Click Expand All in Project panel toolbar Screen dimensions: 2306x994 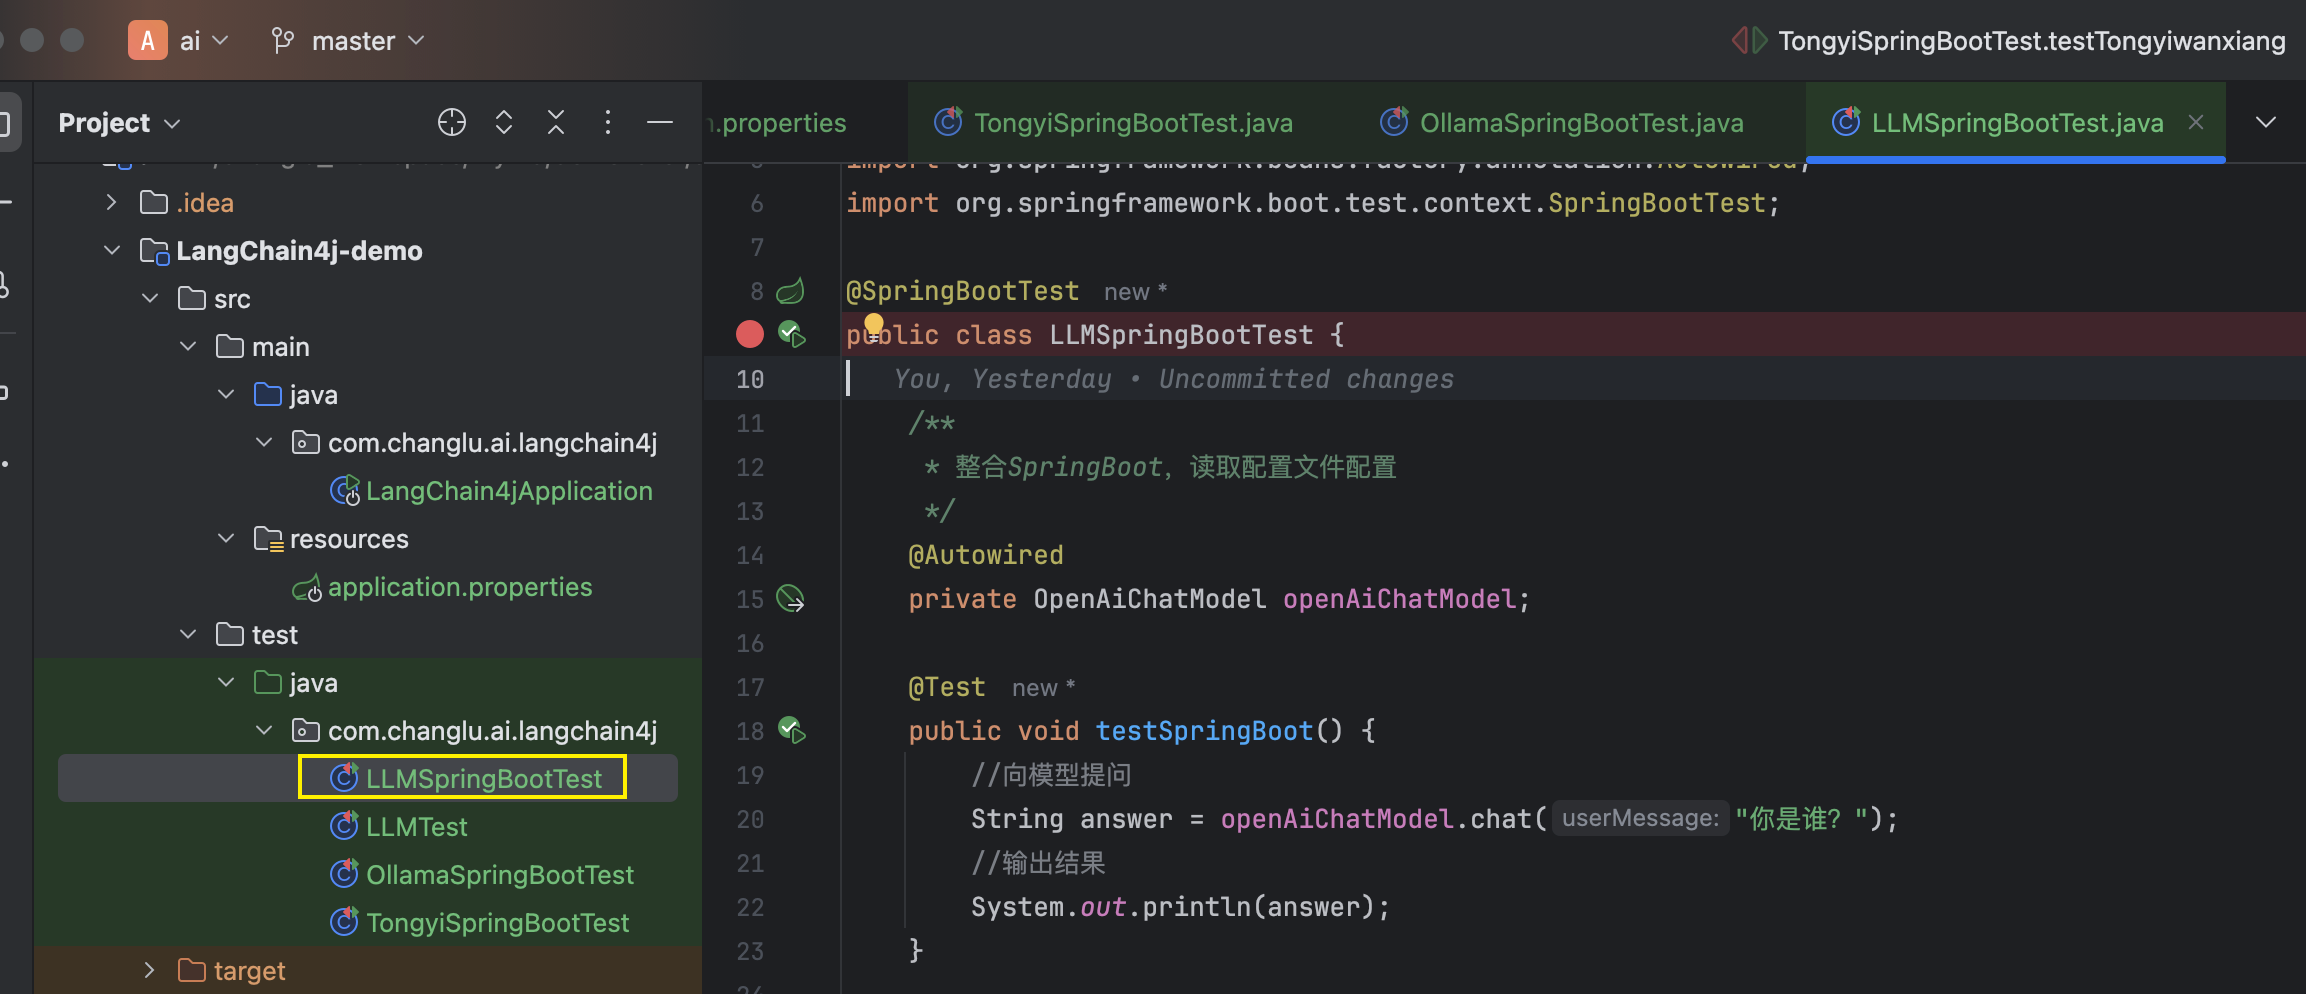[504, 122]
